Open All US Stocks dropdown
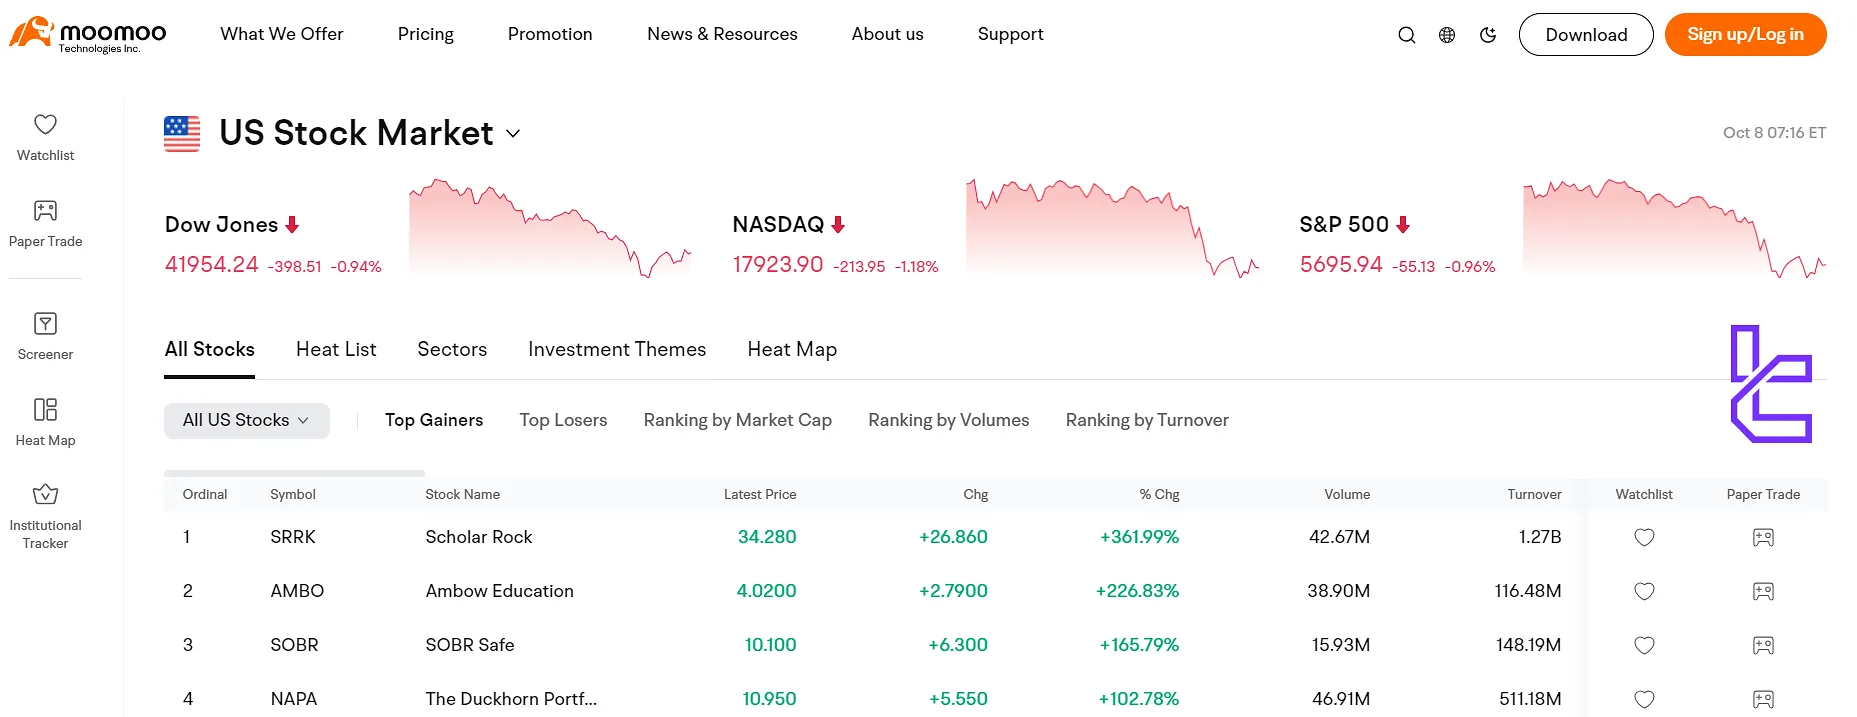The image size is (1857, 717). (x=247, y=420)
